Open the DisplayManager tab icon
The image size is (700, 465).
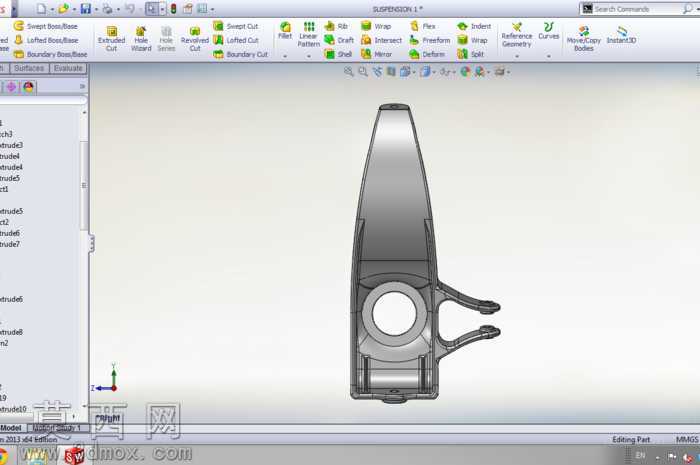[29, 87]
